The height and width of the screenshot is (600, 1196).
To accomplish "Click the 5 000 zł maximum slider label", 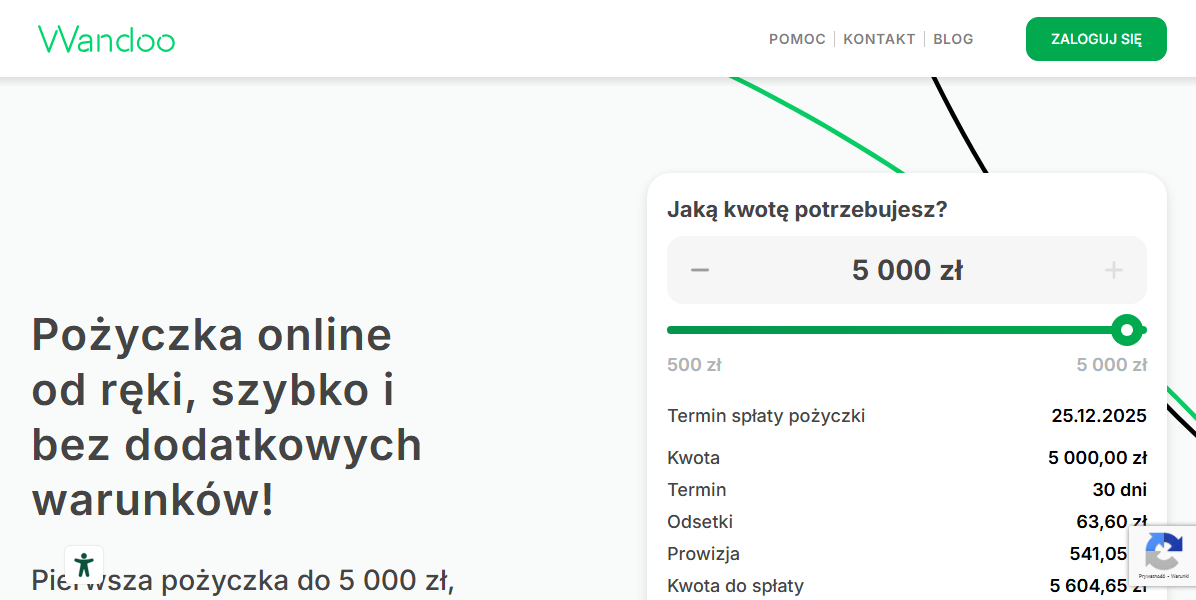I will (1111, 365).
